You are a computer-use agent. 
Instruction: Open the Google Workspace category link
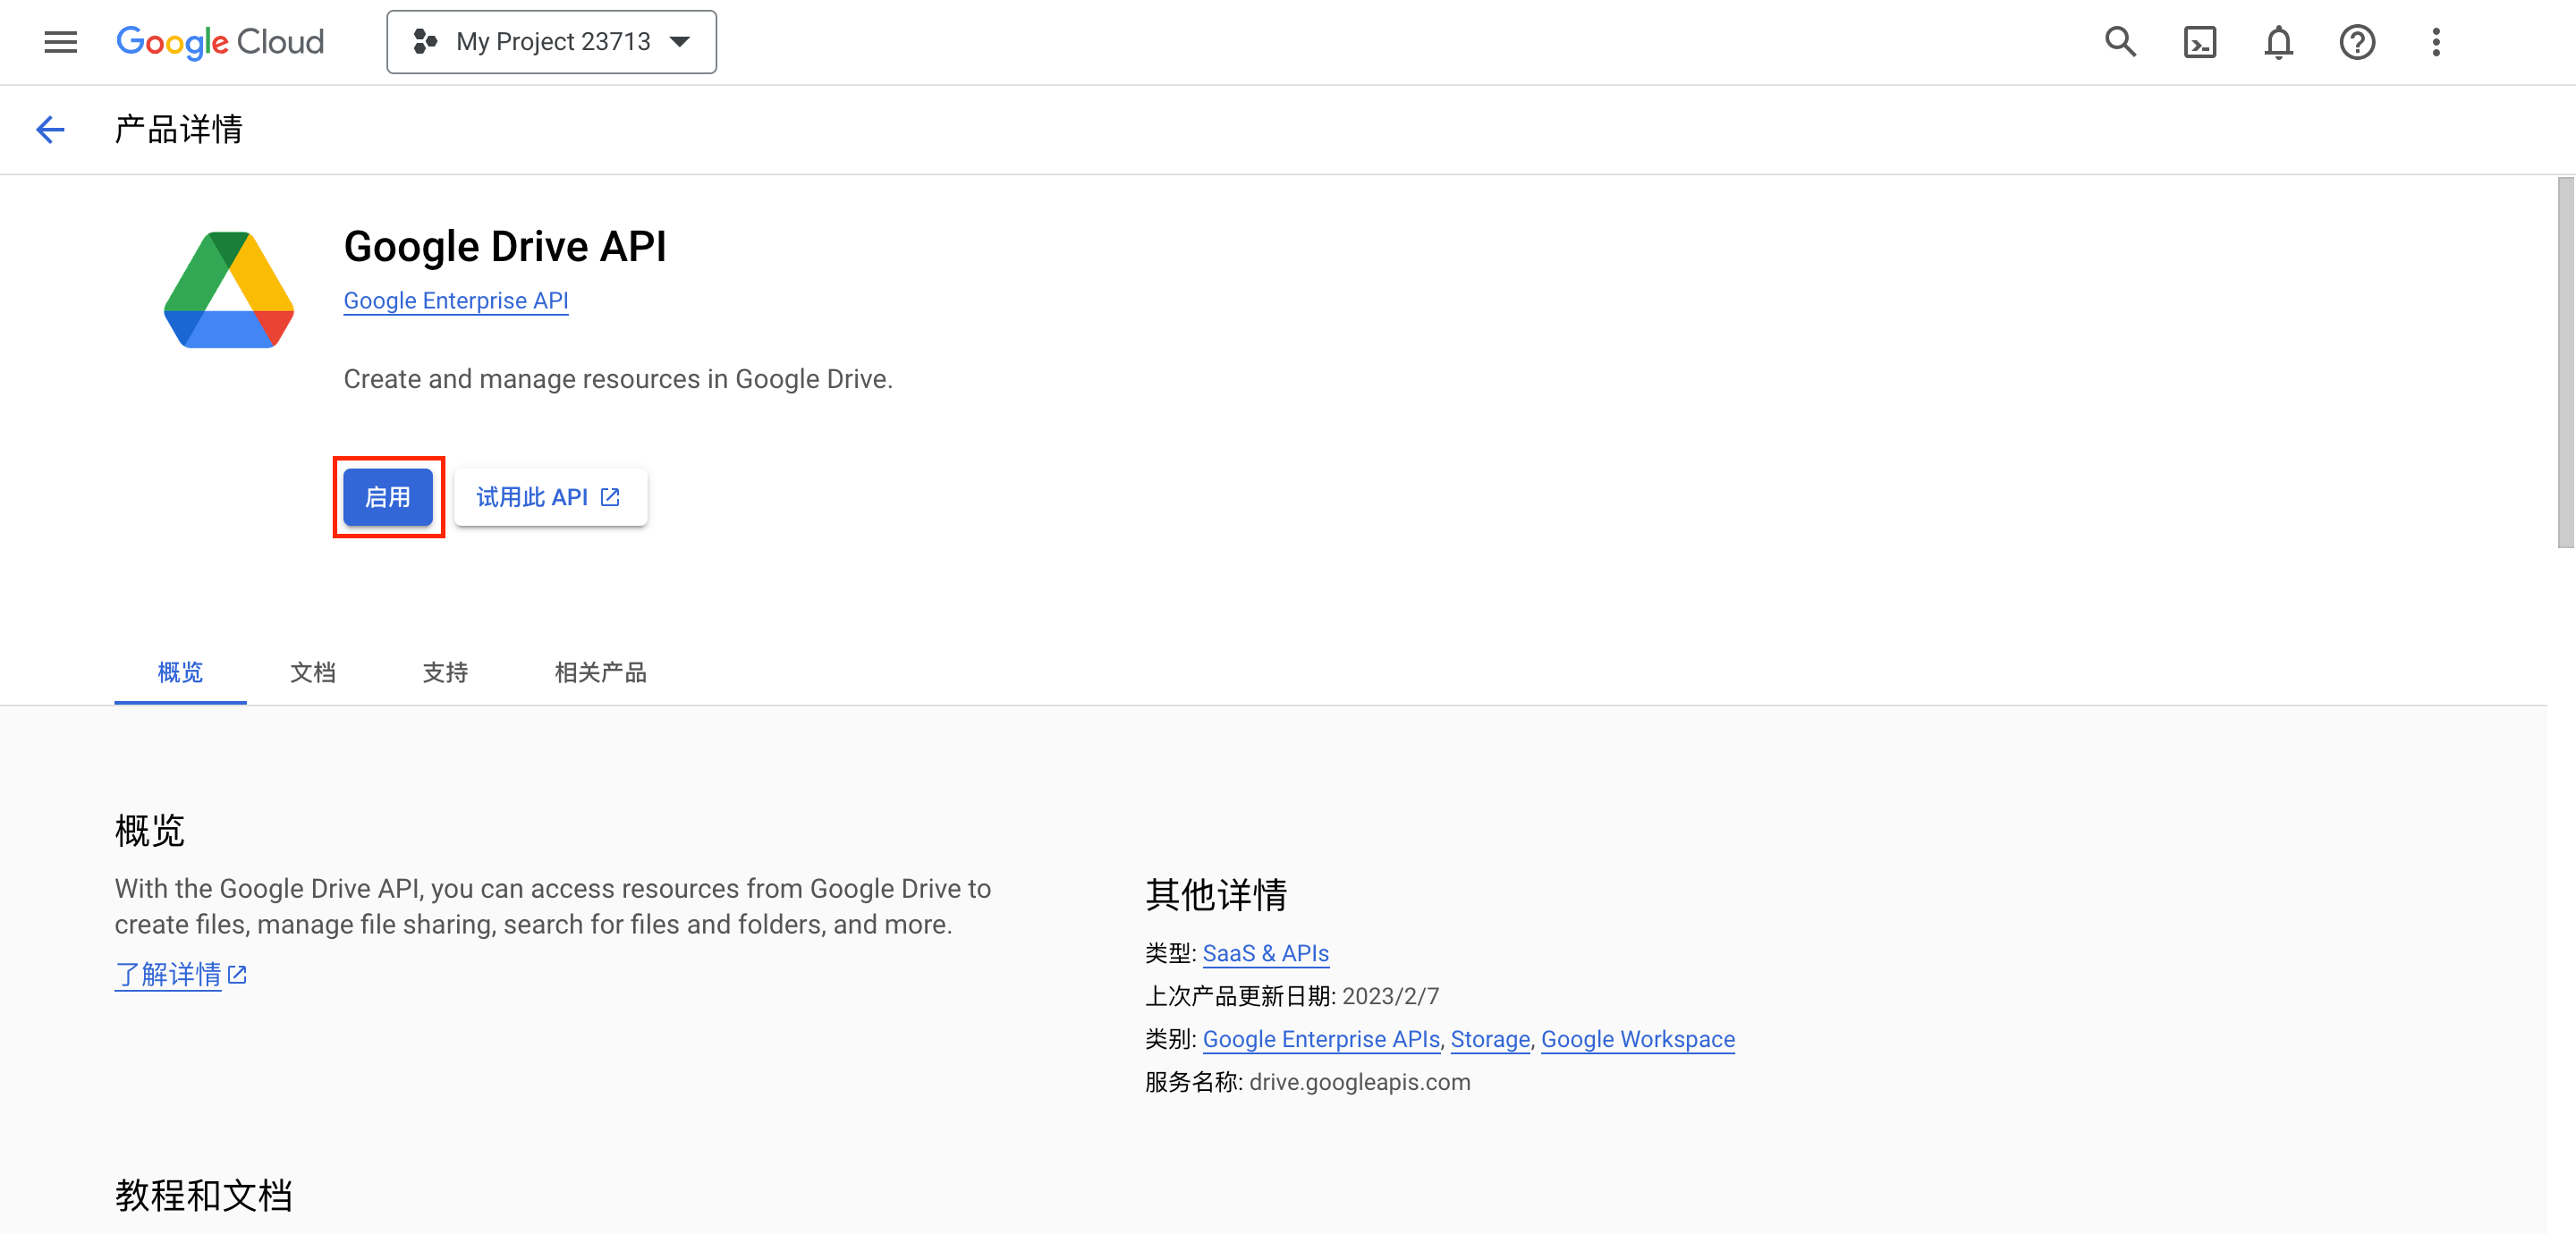point(1637,1039)
